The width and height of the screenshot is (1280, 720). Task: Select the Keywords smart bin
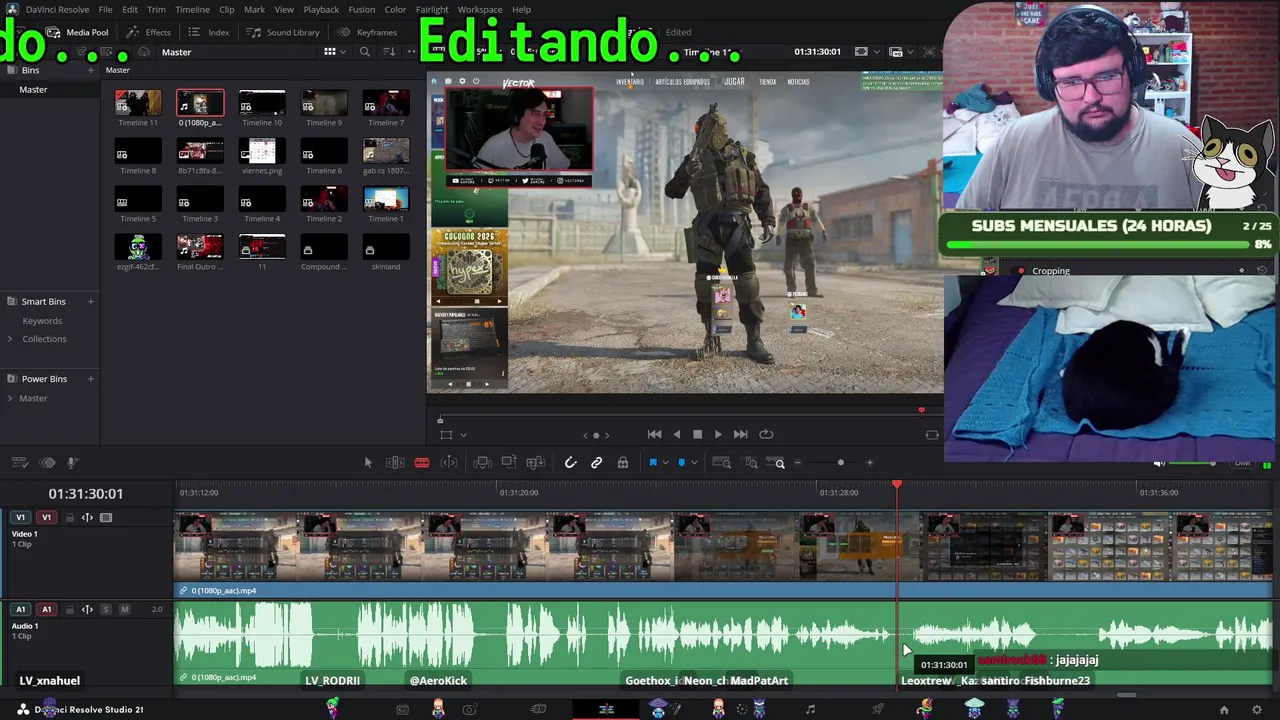click(42, 321)
